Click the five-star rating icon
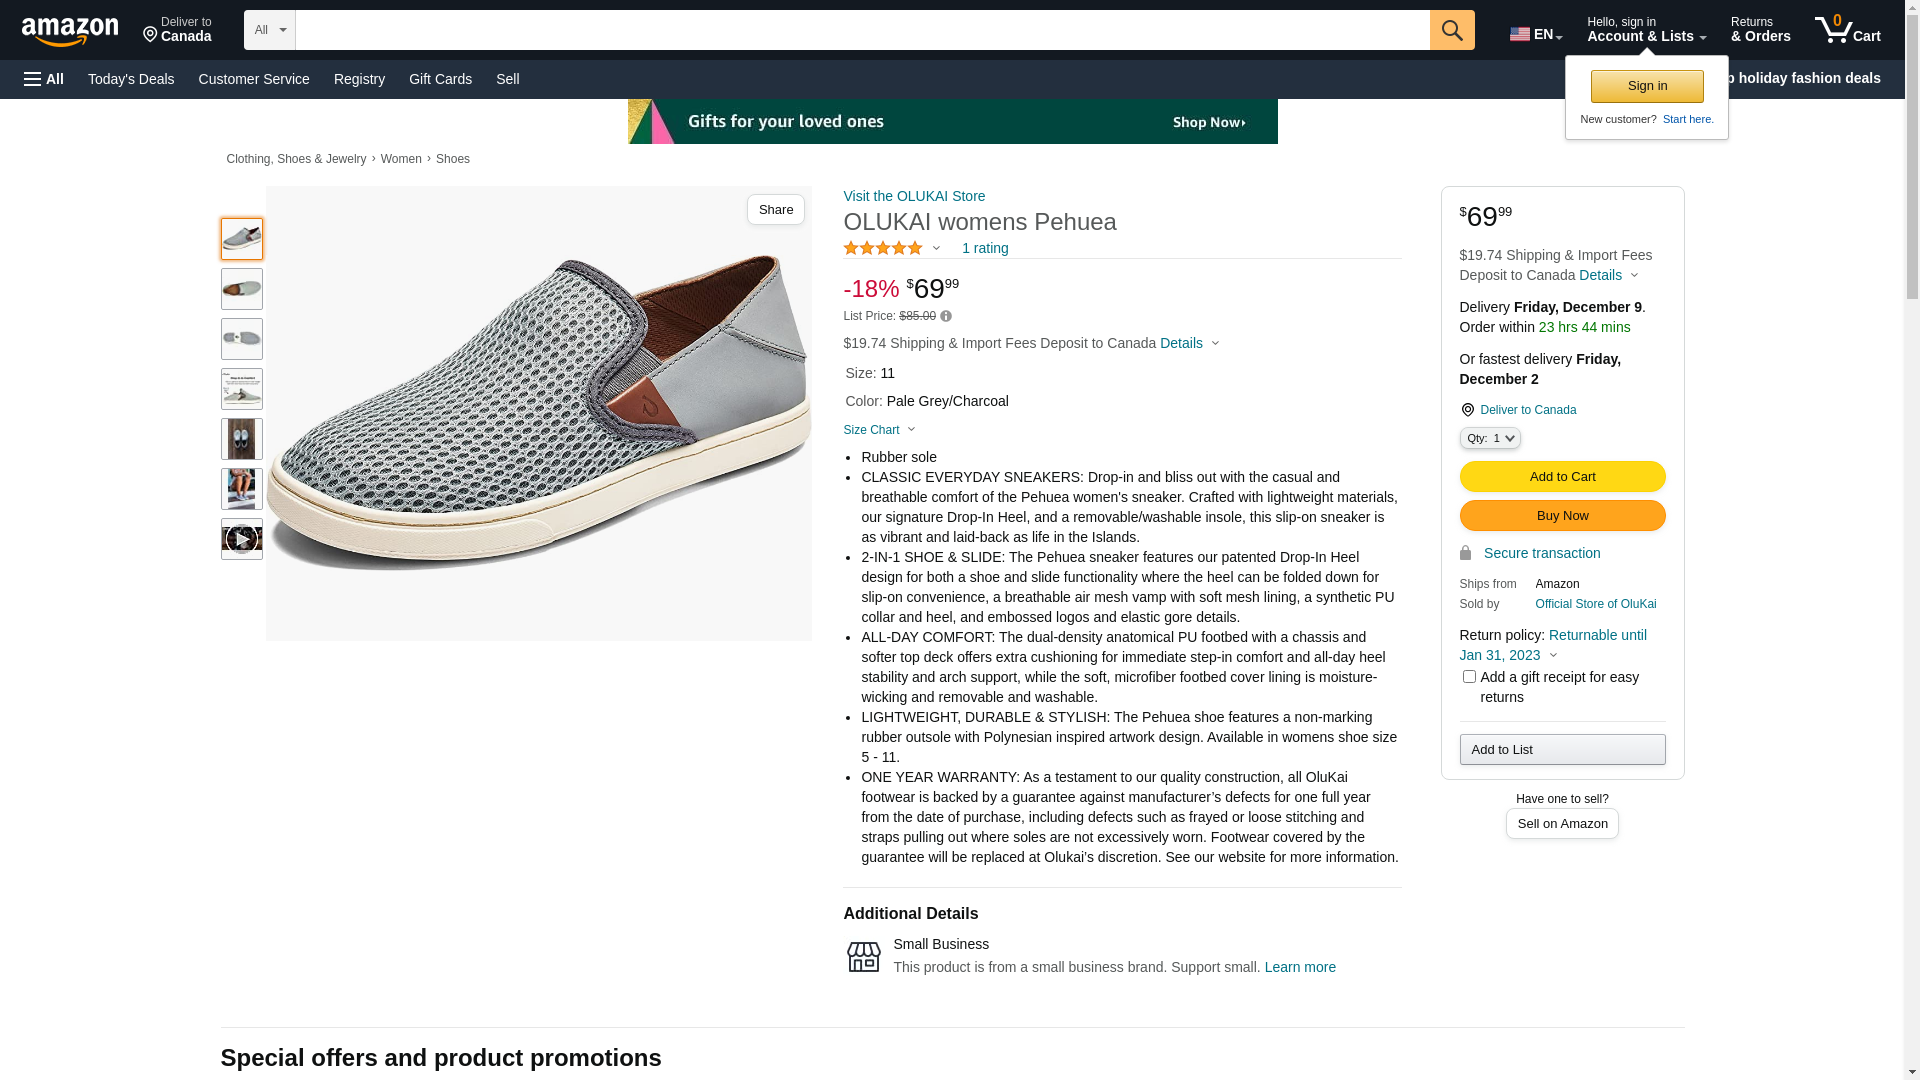 pyautogui.click(x=883, y=248)
